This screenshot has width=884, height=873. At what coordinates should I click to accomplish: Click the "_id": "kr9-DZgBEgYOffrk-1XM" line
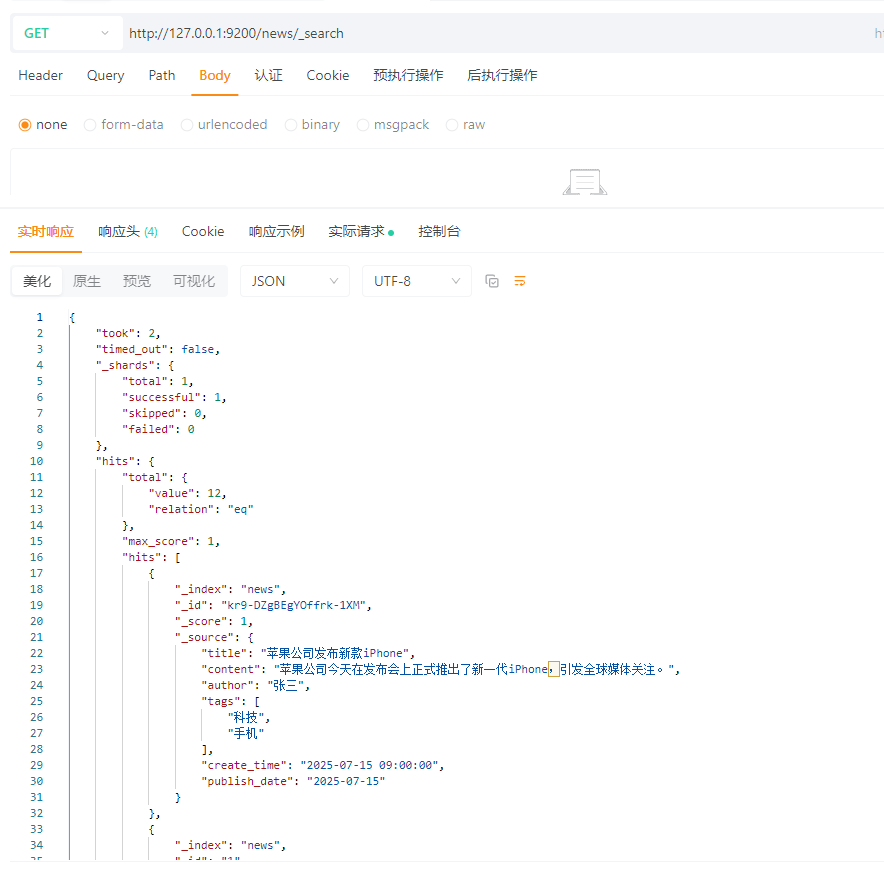[x=273, y=605]
